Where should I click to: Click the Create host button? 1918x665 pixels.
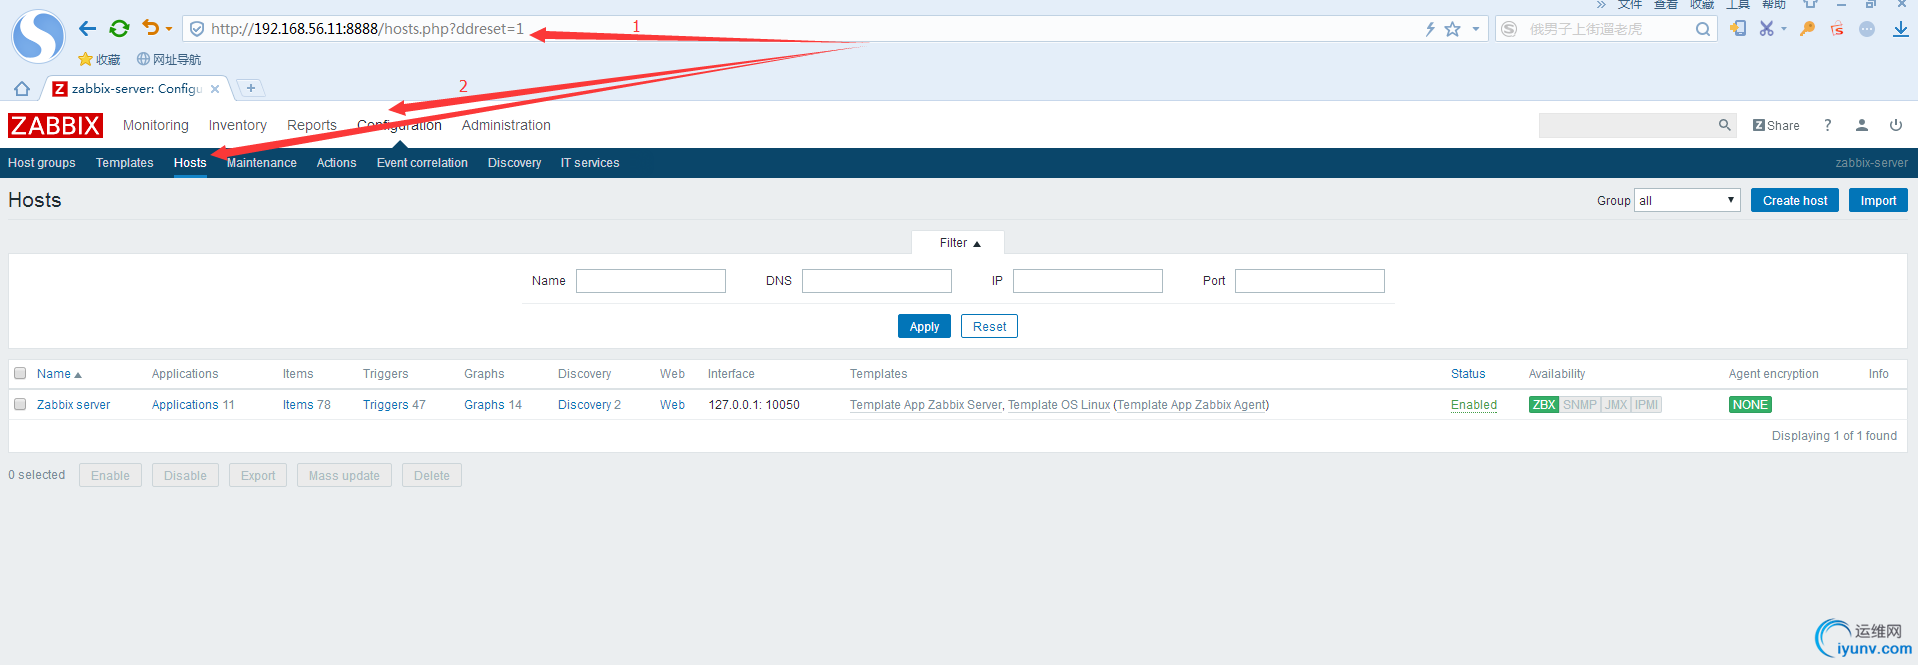click(x=1795, y=200)
